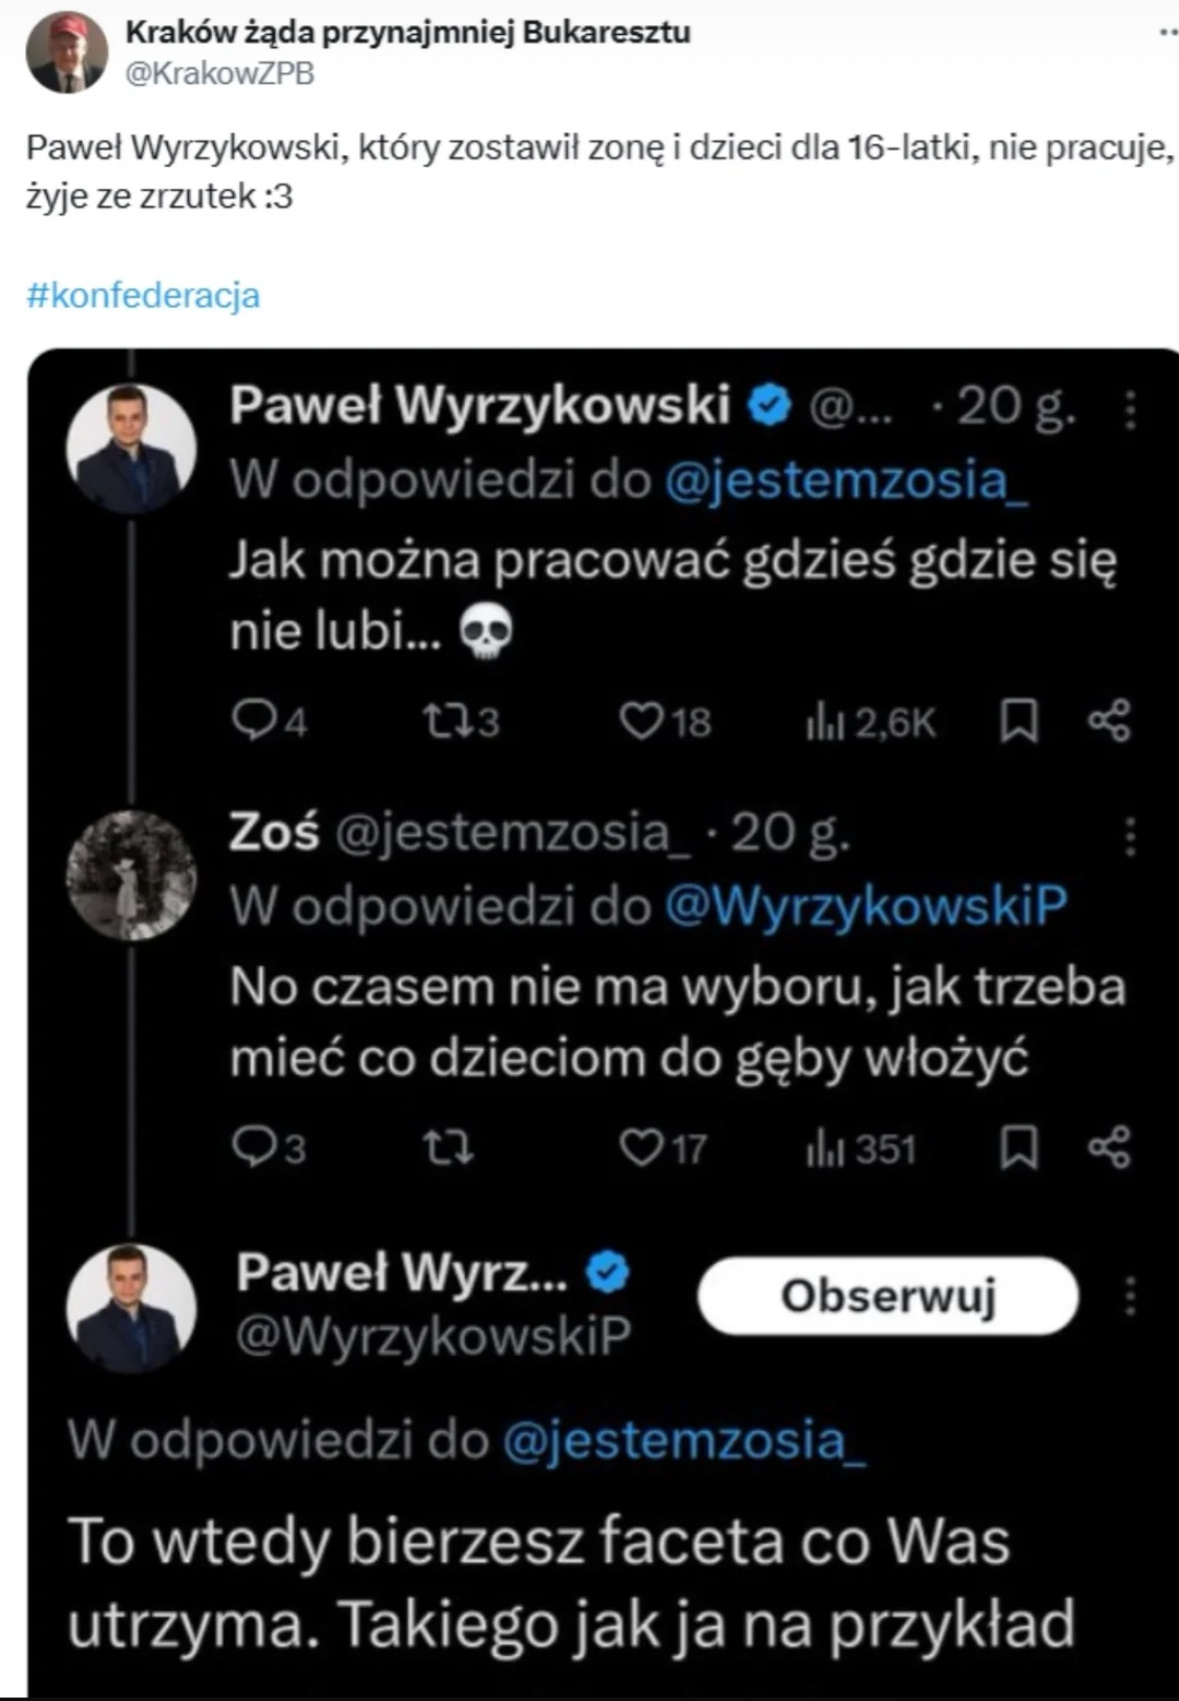Viewport: 1179px width, 1701px height.
Task: Retweet Zoś's reply tweet
Action: tap(447, 1148)
